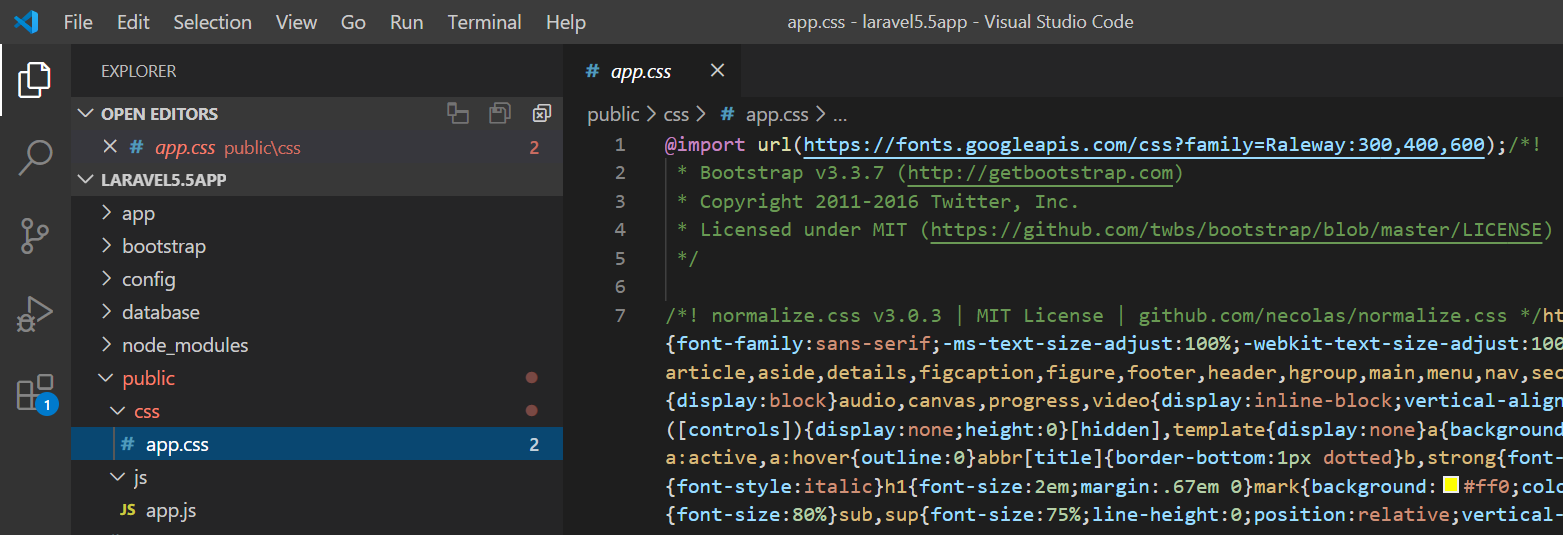Follow the github.com/twbs/bootstrap LICENSE link

pos(1236,230)
